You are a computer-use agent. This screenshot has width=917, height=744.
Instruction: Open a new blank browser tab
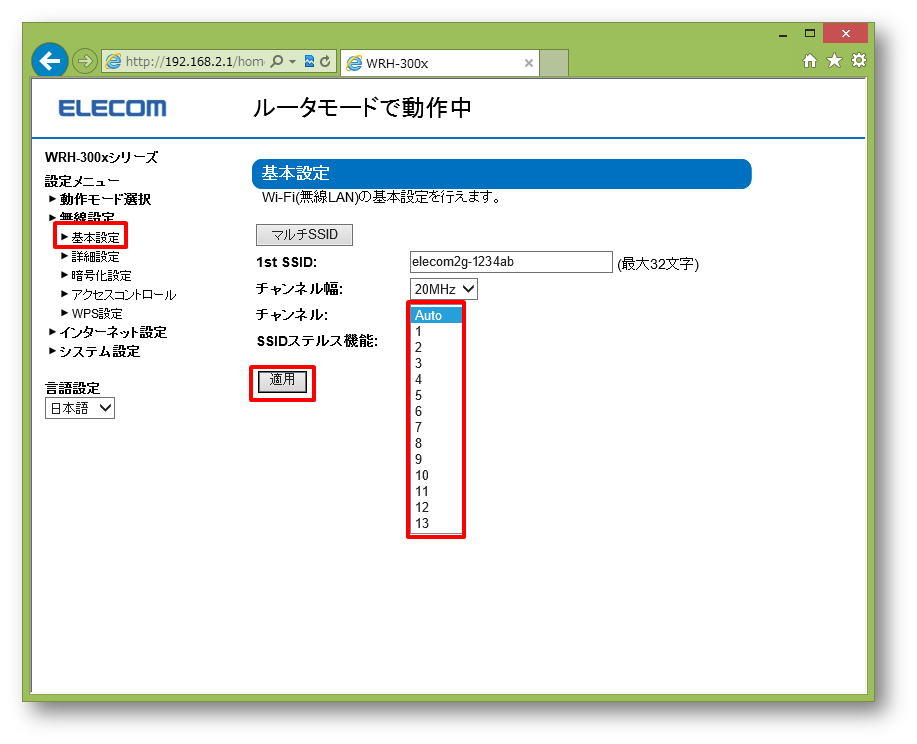tap(553, 63)
